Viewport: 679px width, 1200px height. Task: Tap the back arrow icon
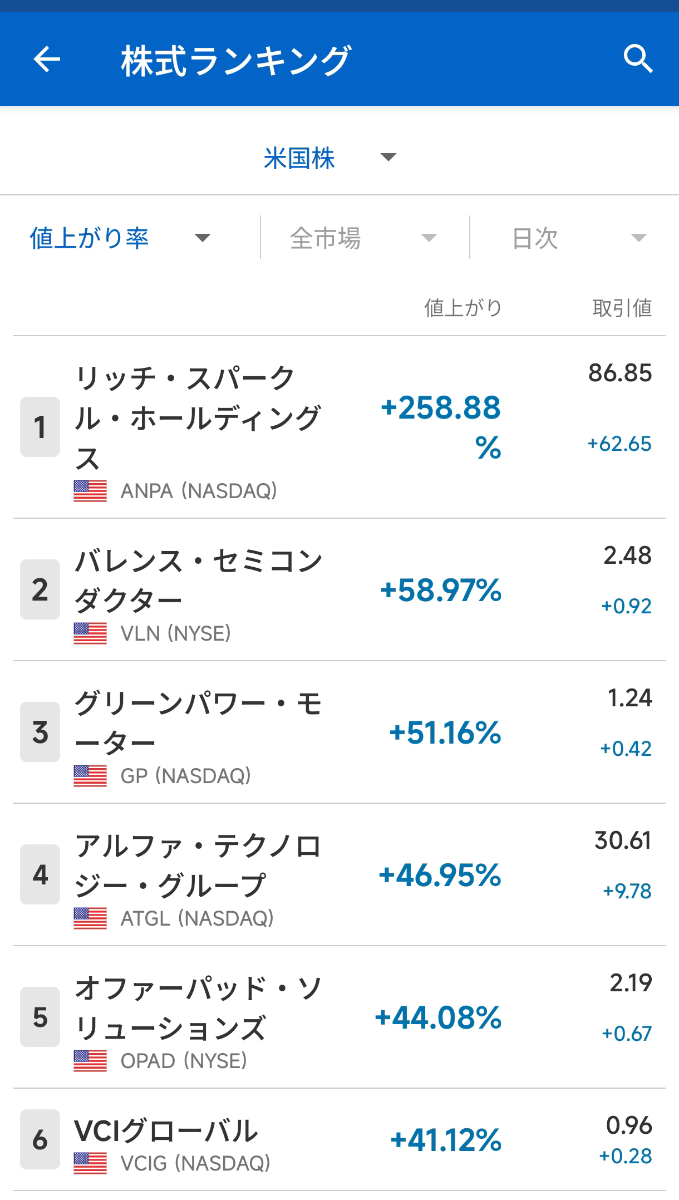pyautogui.click(x=47, y=60)
